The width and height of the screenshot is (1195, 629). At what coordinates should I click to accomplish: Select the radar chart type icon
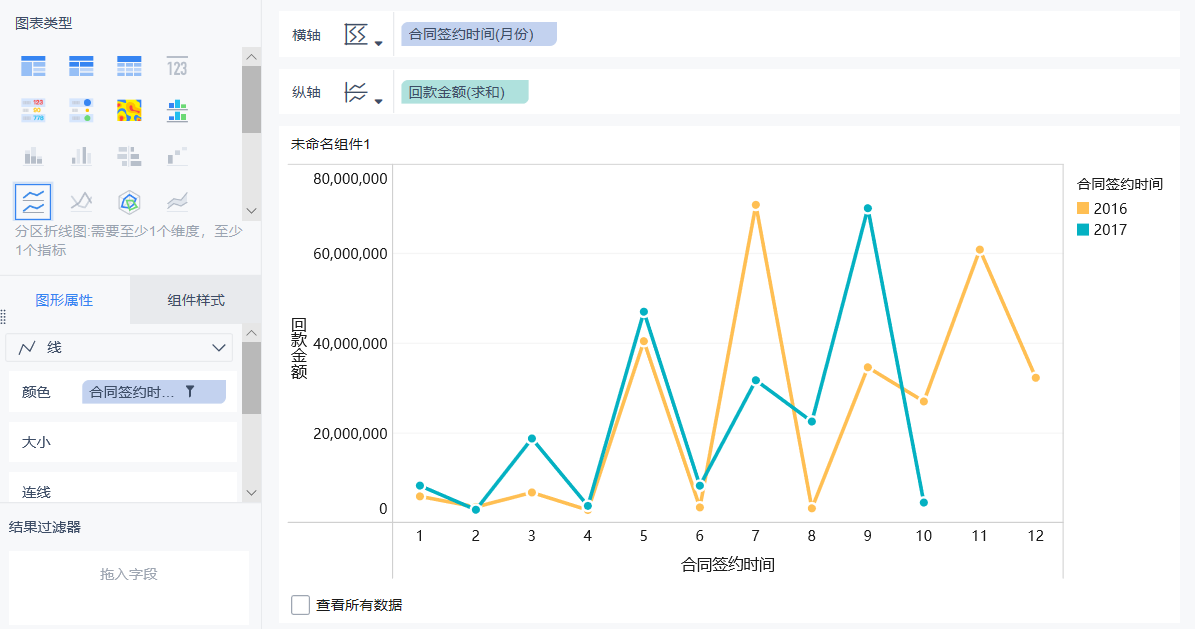point(129,202)
